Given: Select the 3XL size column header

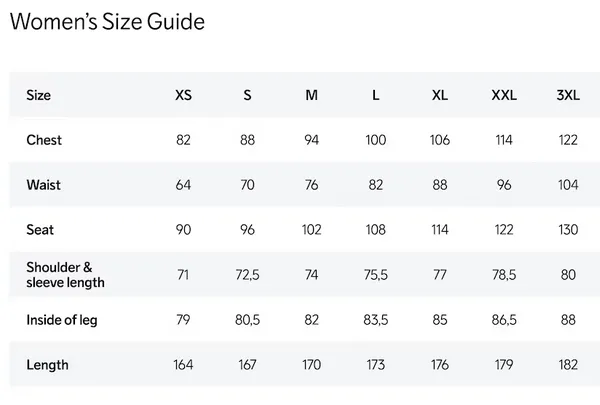Looking at the screenshot, I should 568,95.
